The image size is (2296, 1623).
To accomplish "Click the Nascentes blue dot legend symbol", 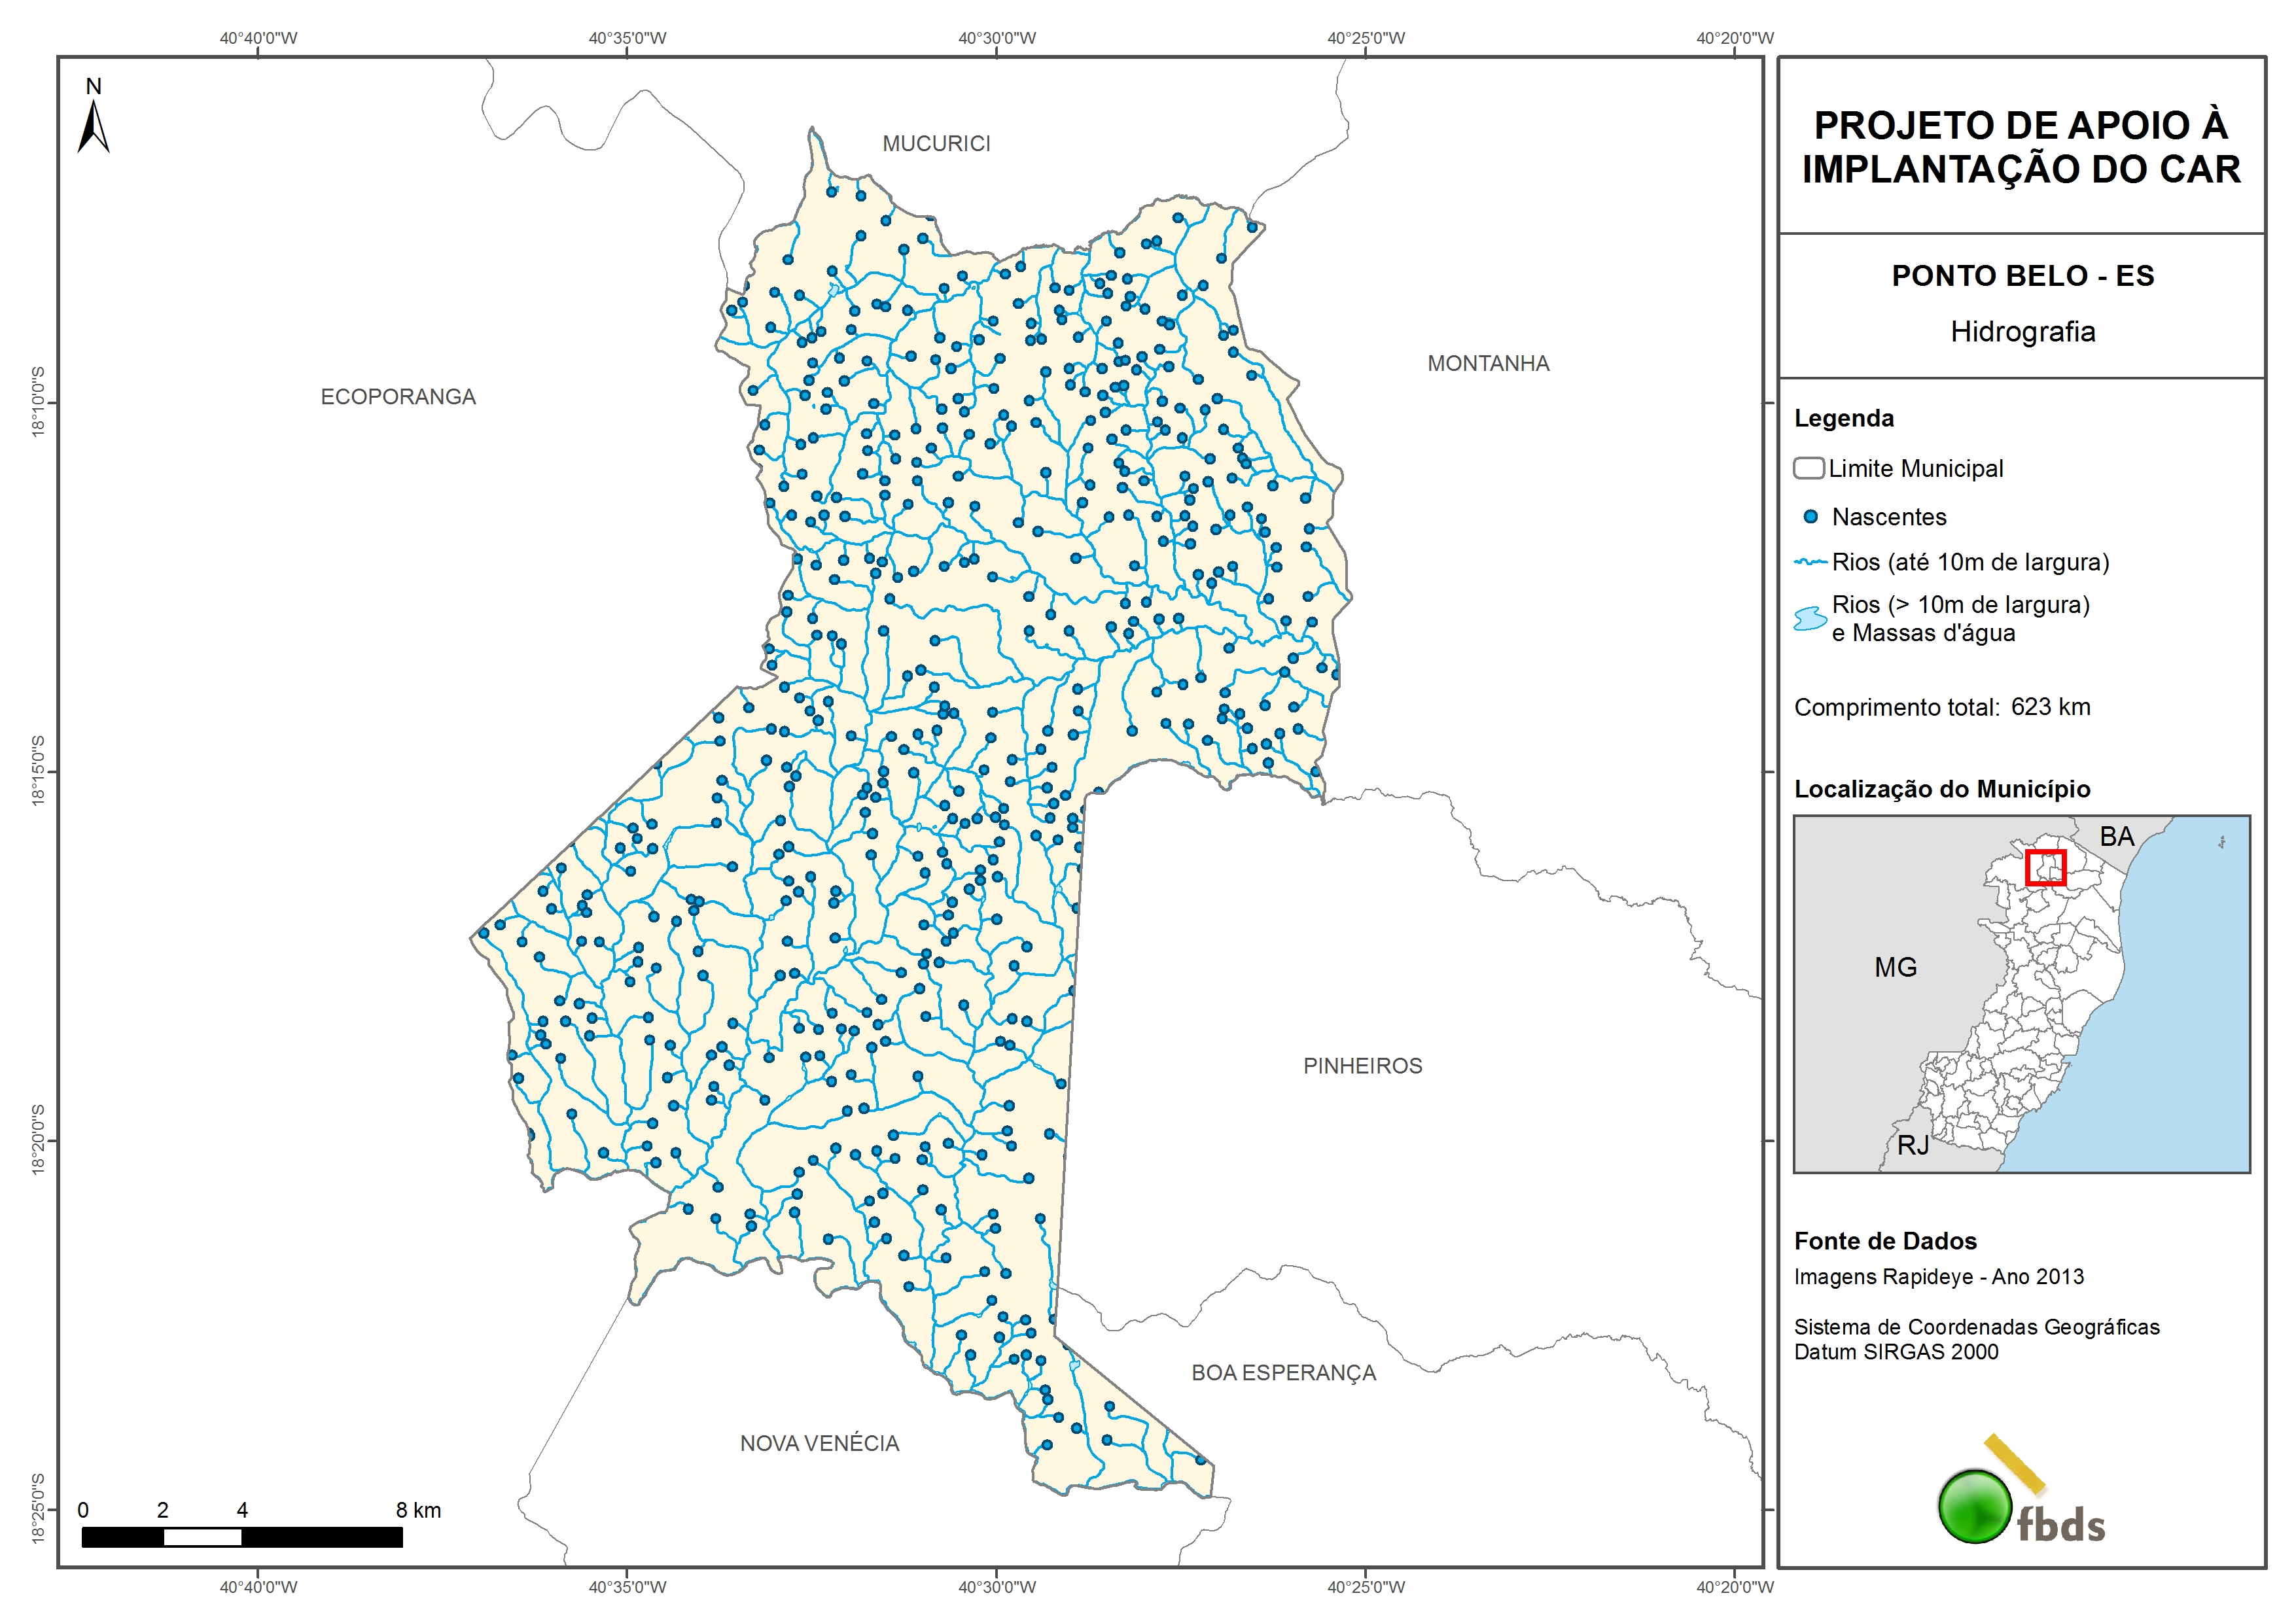I will coord(1810,517).
